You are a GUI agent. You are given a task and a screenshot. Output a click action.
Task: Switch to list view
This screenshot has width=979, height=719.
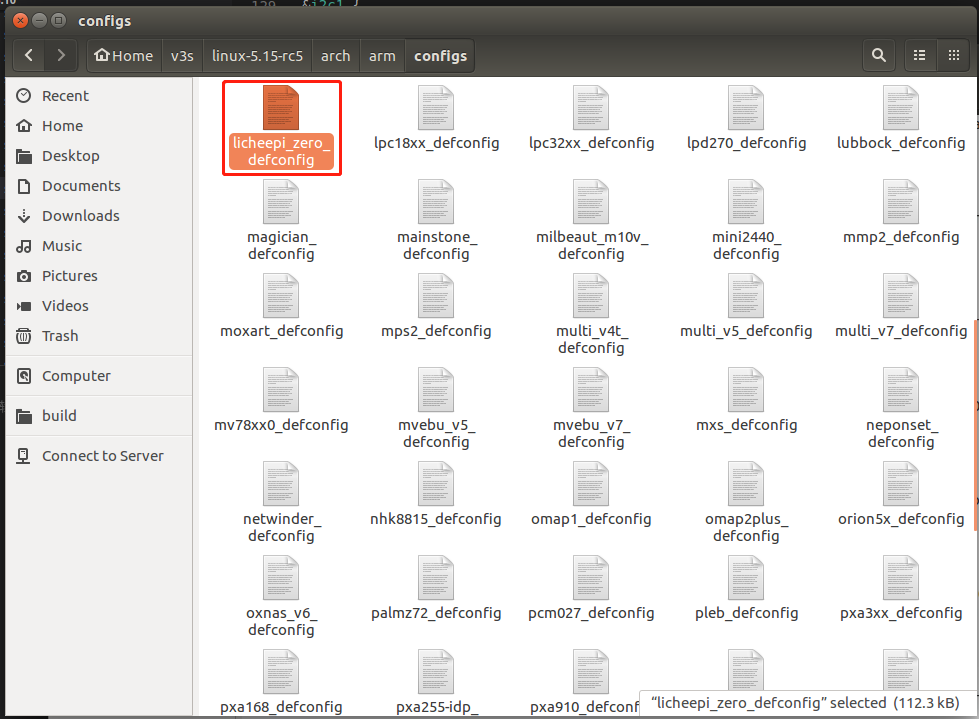(919, 55)
